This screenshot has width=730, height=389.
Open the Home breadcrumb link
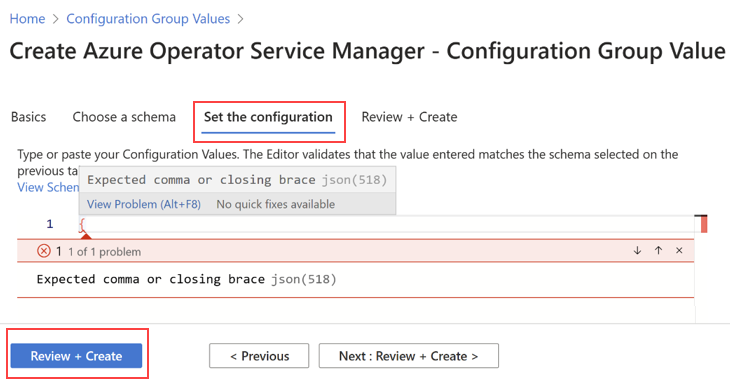(27, 19)
